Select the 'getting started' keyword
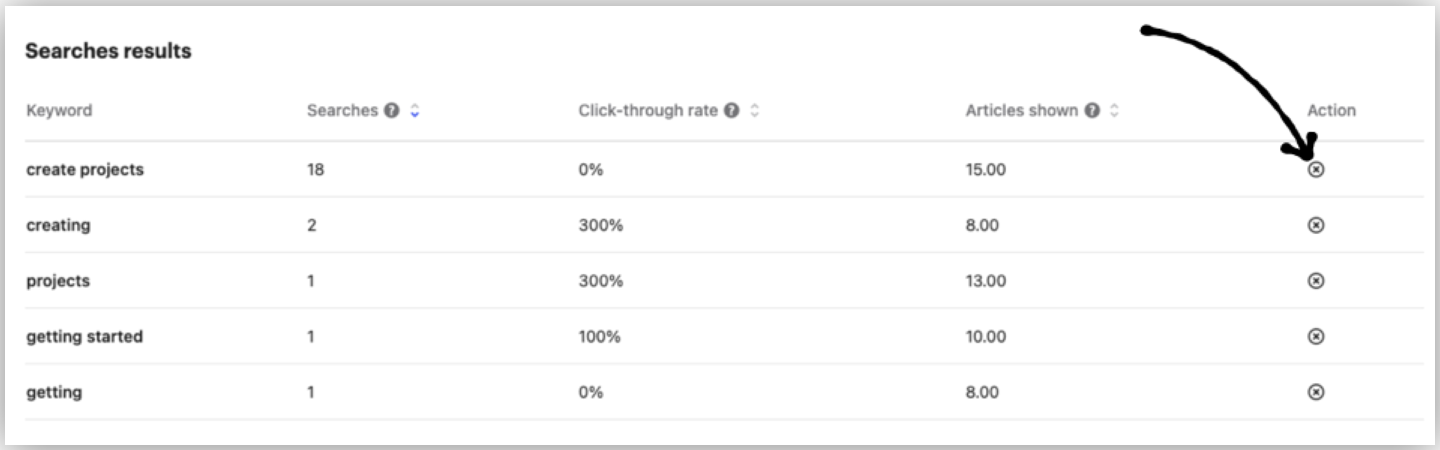1440x450 pixels. (84, 337)
